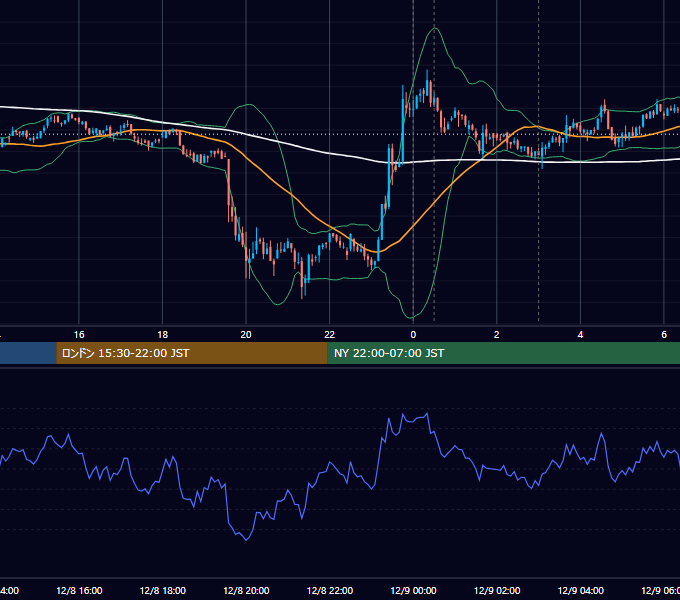The image size is (680, 600).
Task: Select the ロンドン 15:30-22:00 JST session bar
Action: point(192,353)
